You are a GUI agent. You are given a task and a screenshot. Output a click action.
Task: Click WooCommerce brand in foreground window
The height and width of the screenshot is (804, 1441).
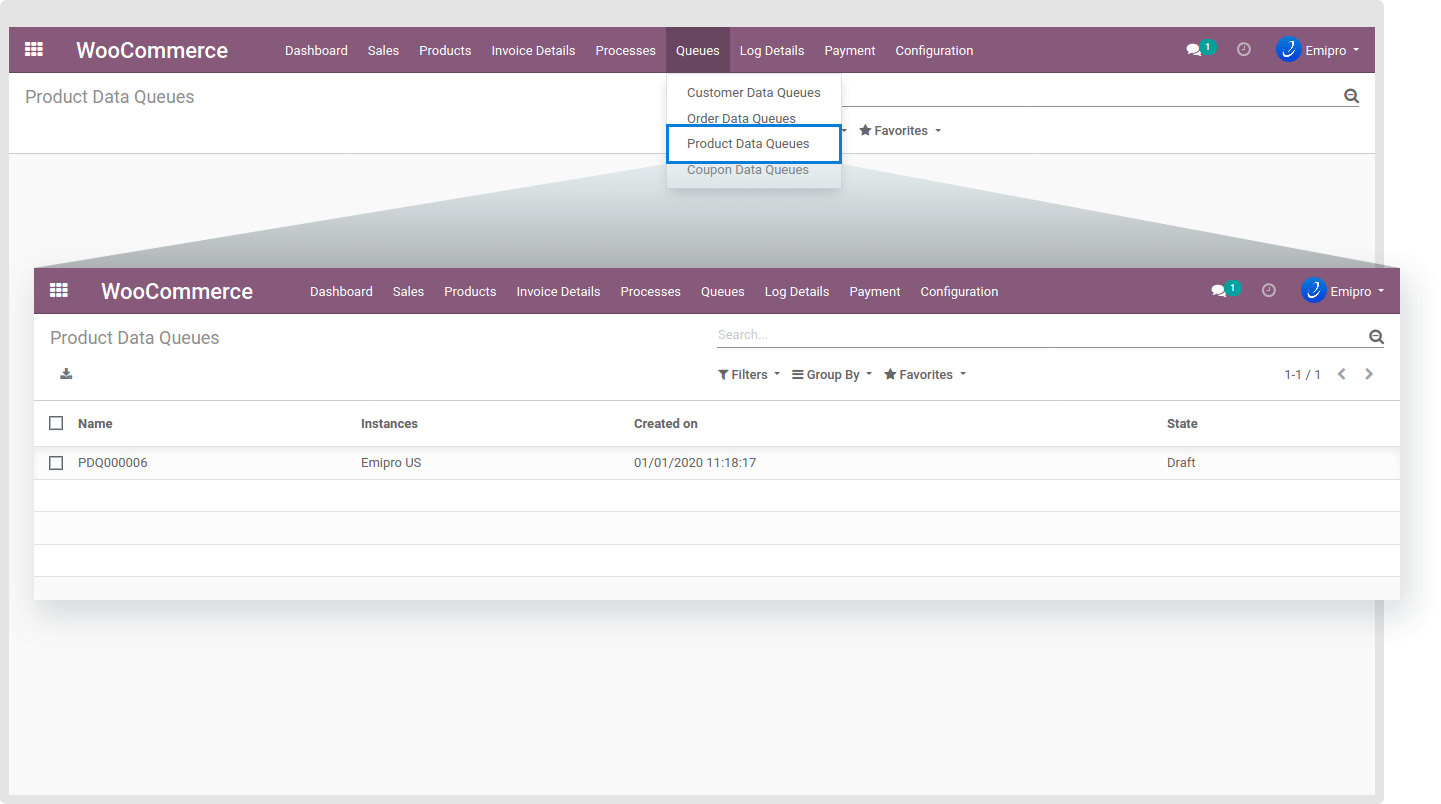click(x=177, y=292)
